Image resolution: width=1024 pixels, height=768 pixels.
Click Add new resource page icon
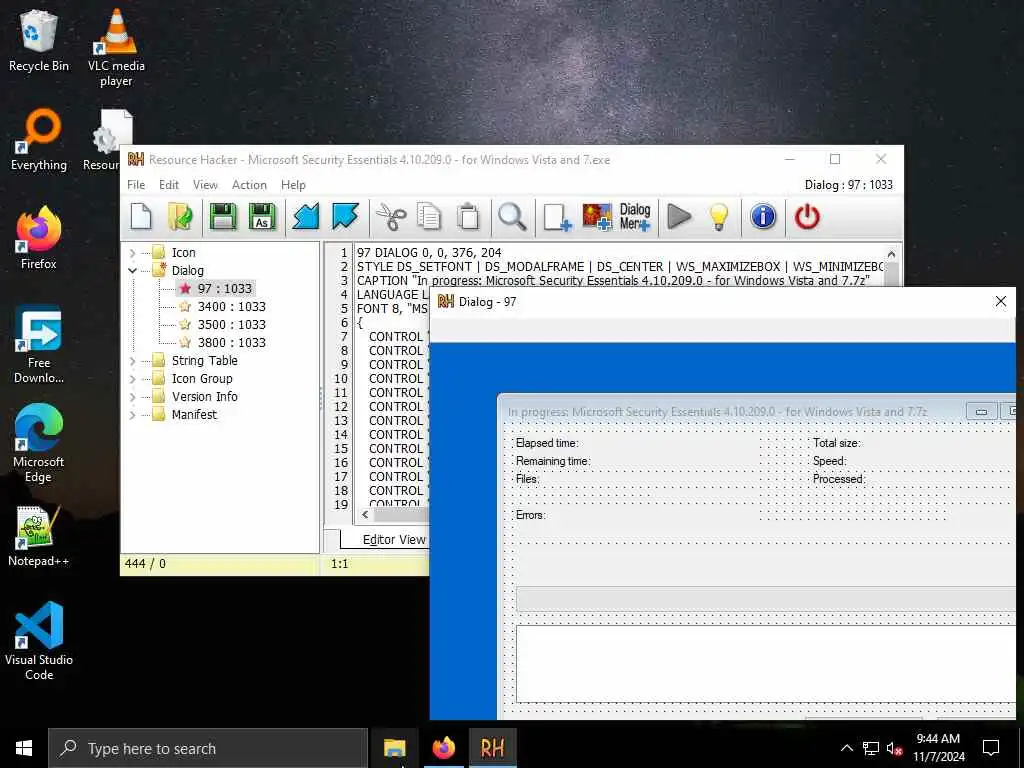tap(557, 217)
